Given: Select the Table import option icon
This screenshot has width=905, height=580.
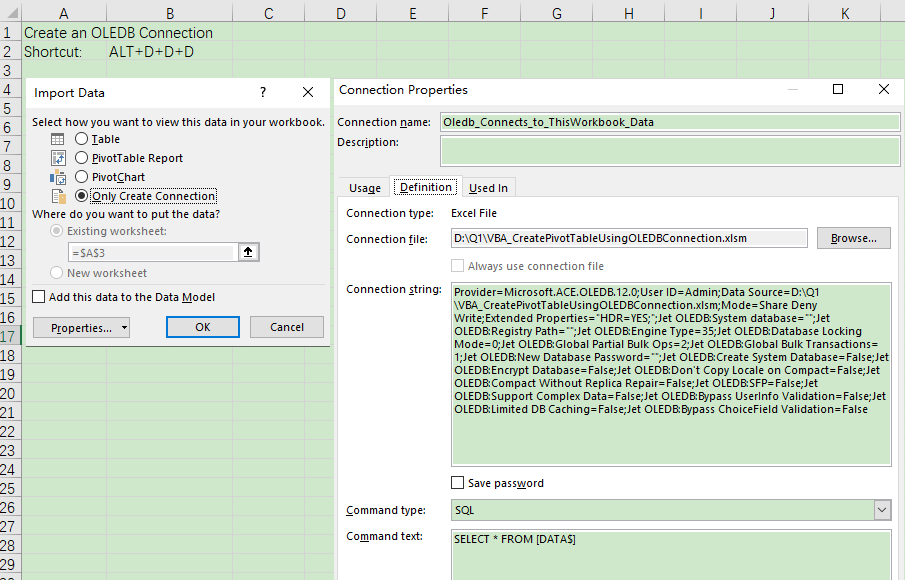Looking at the screenshot, I should pos(57,139).
